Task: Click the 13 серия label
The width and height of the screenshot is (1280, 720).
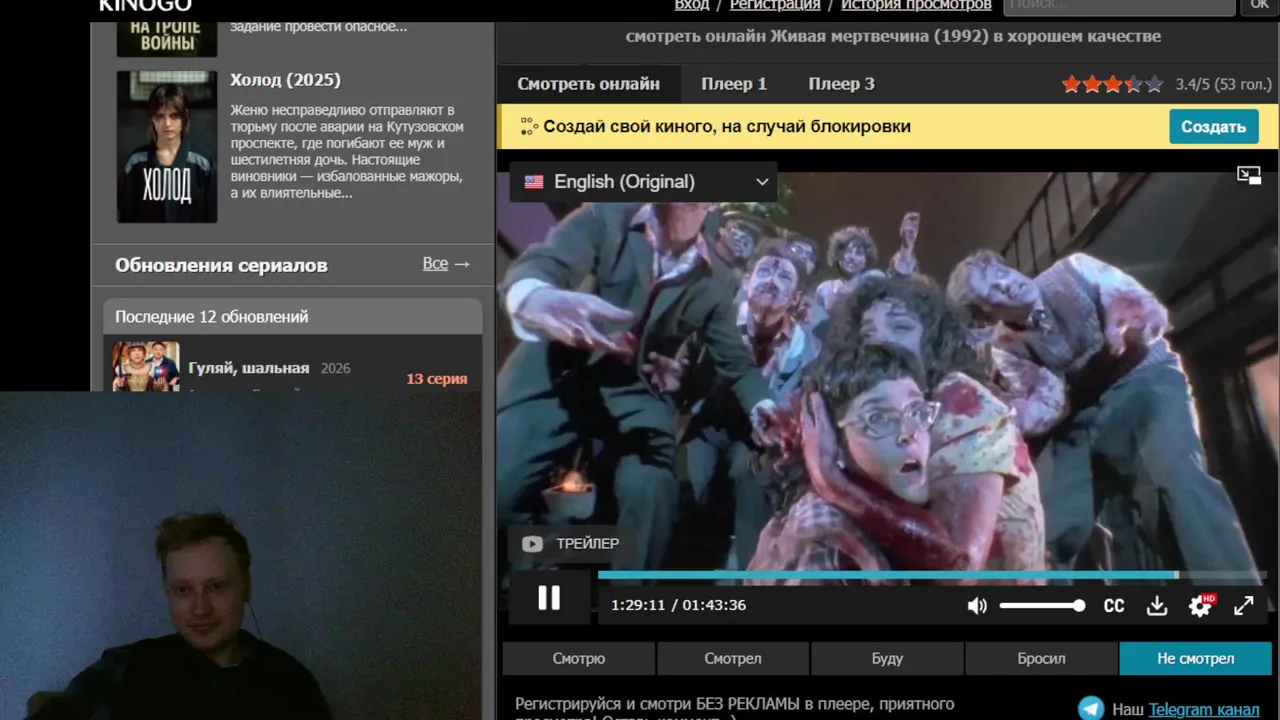Action: (437, 379)
